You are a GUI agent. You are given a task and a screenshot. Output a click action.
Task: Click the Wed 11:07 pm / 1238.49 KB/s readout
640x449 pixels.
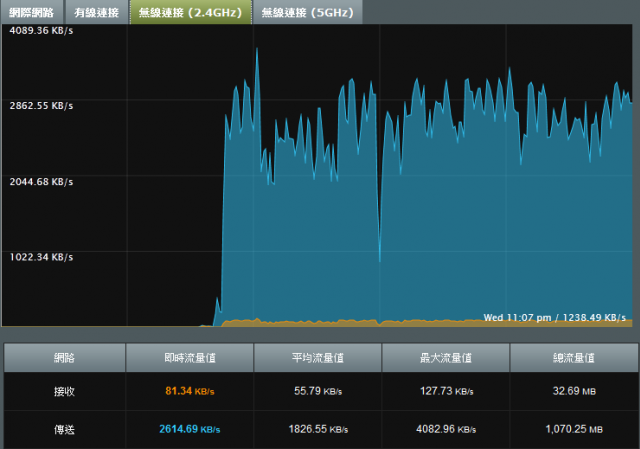click(554, 318)
